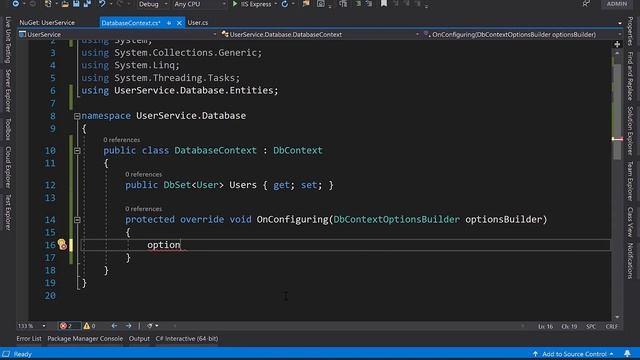Open the Live Unit Testing side panel
Viewport: 640px width, 360px height.
click(x=8, y=40)
